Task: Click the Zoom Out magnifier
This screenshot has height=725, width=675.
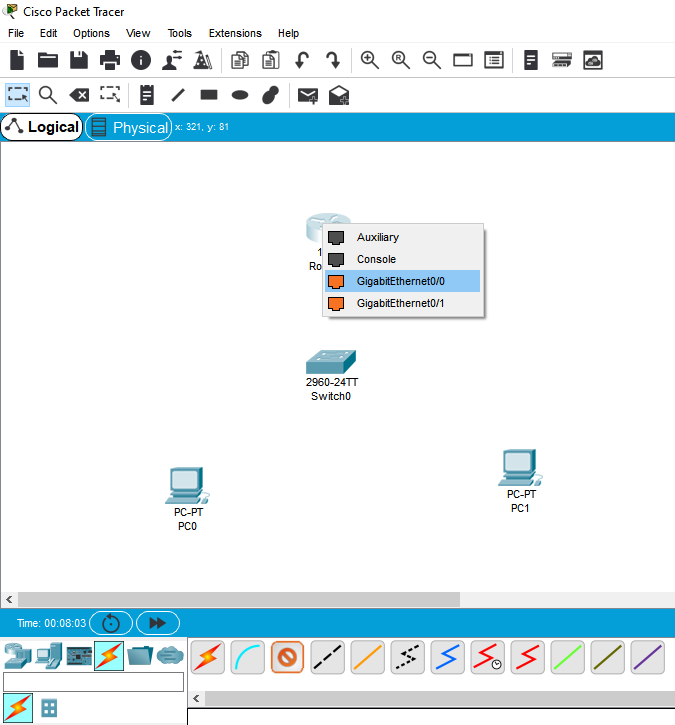Action: [431, 60]
